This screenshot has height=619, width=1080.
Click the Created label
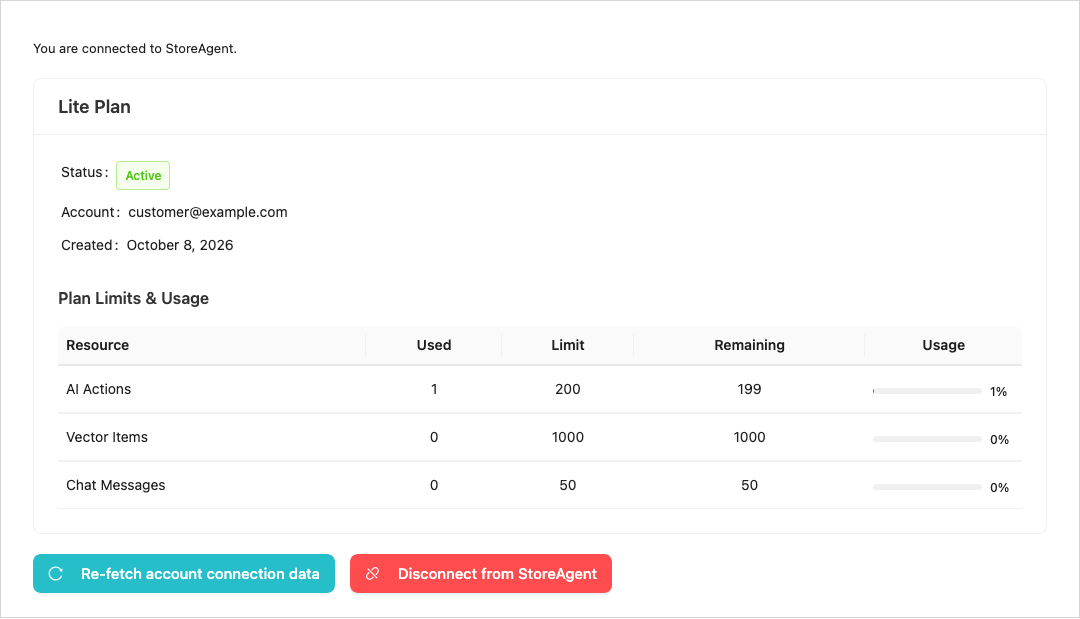coord(90,245)
